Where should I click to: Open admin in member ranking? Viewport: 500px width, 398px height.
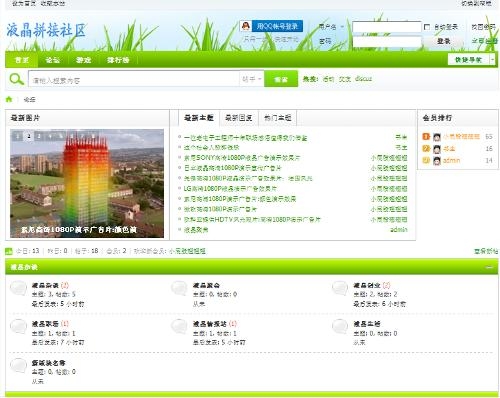pos(451,161)
